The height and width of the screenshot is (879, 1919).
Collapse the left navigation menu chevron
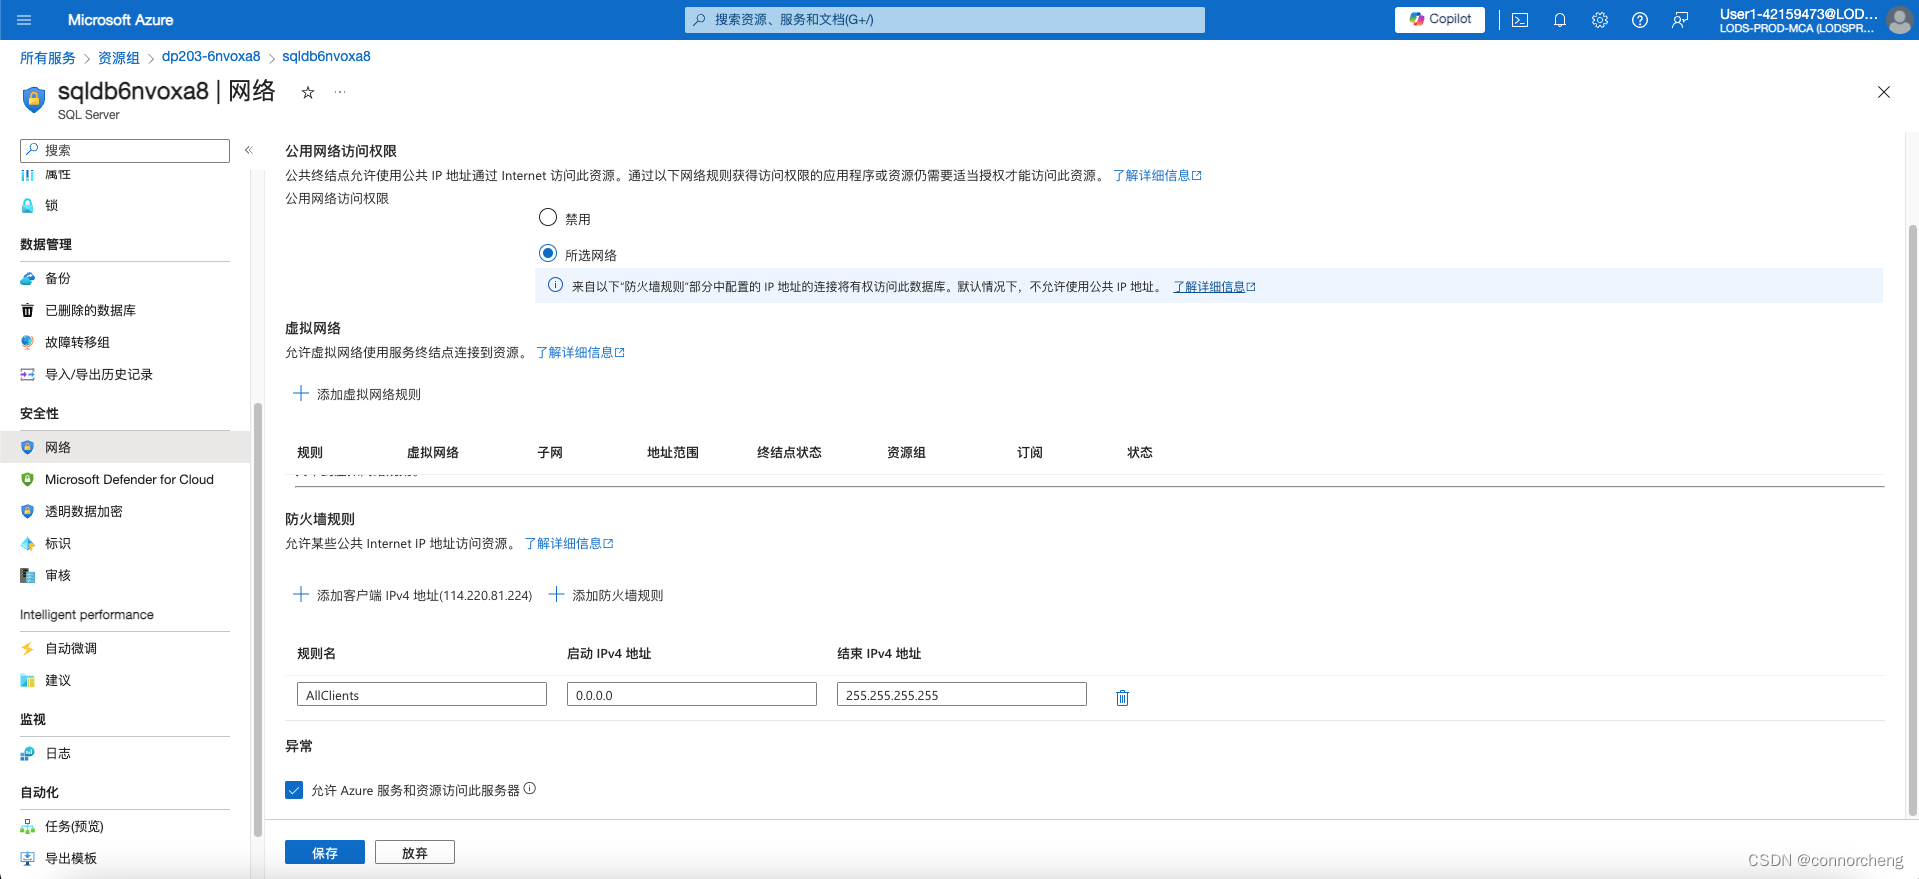coord(249,150)
